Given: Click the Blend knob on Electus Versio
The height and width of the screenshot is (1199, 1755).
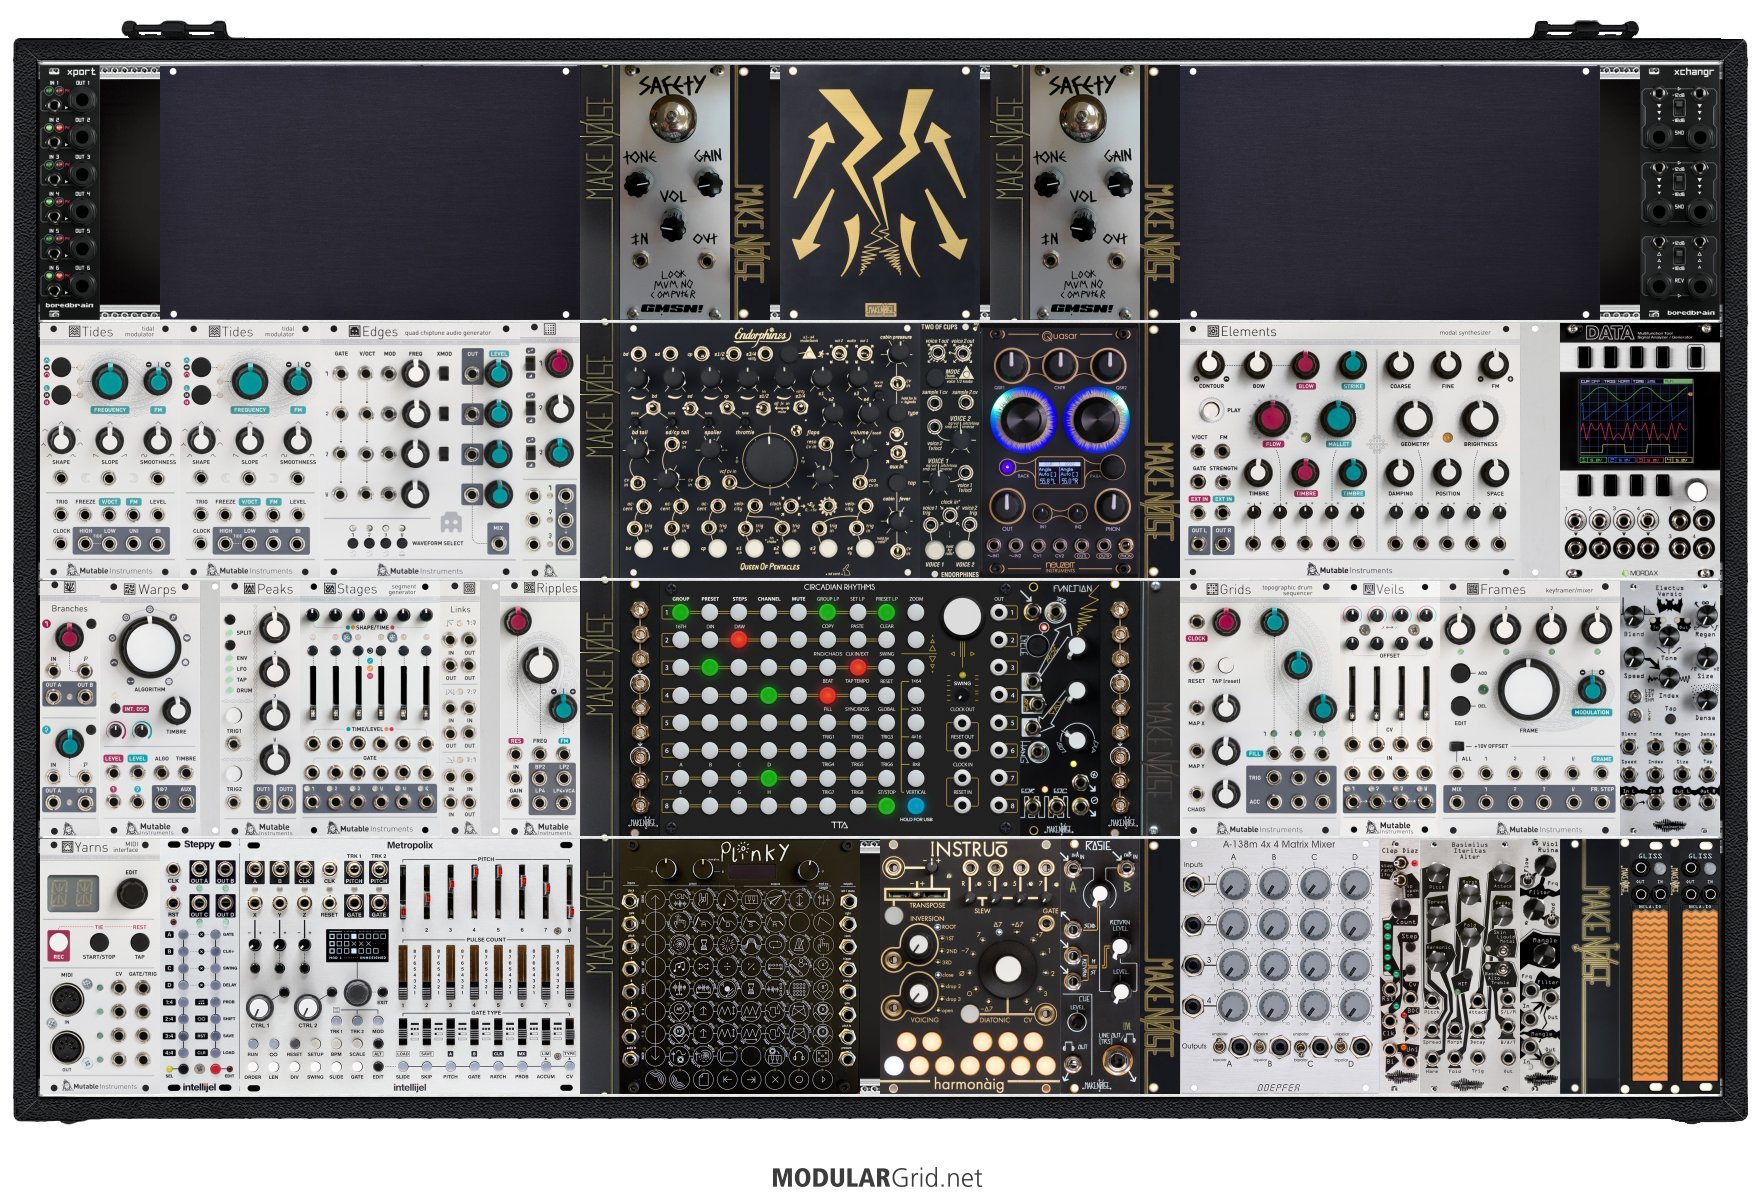Looking at the screenshot, I should [1635, 618].
